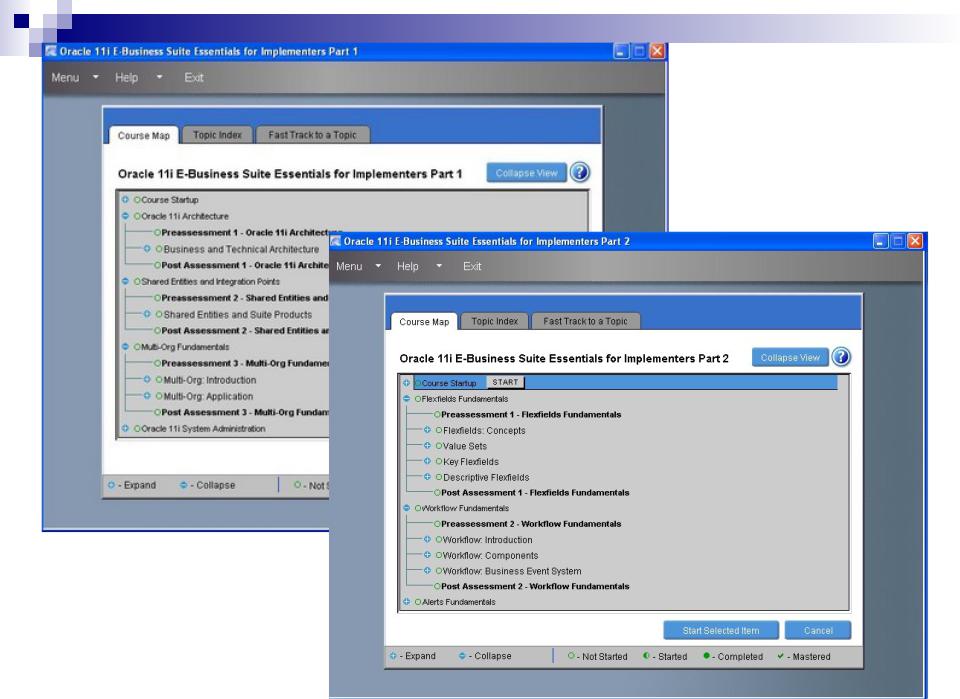Click Collapse View in Part 2 window
960x699 pixels.
click(790, 357)
